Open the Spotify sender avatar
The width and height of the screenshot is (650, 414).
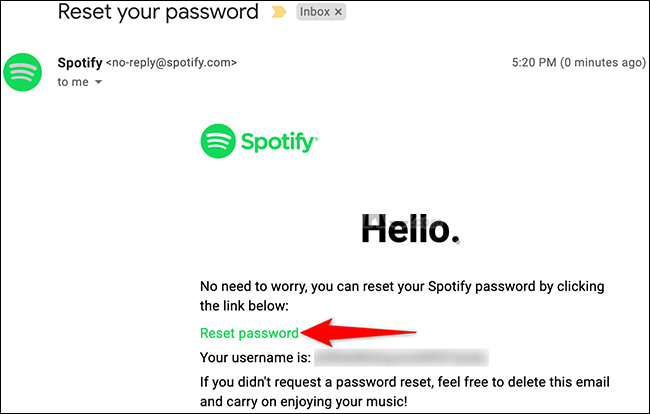pos(22,72)
